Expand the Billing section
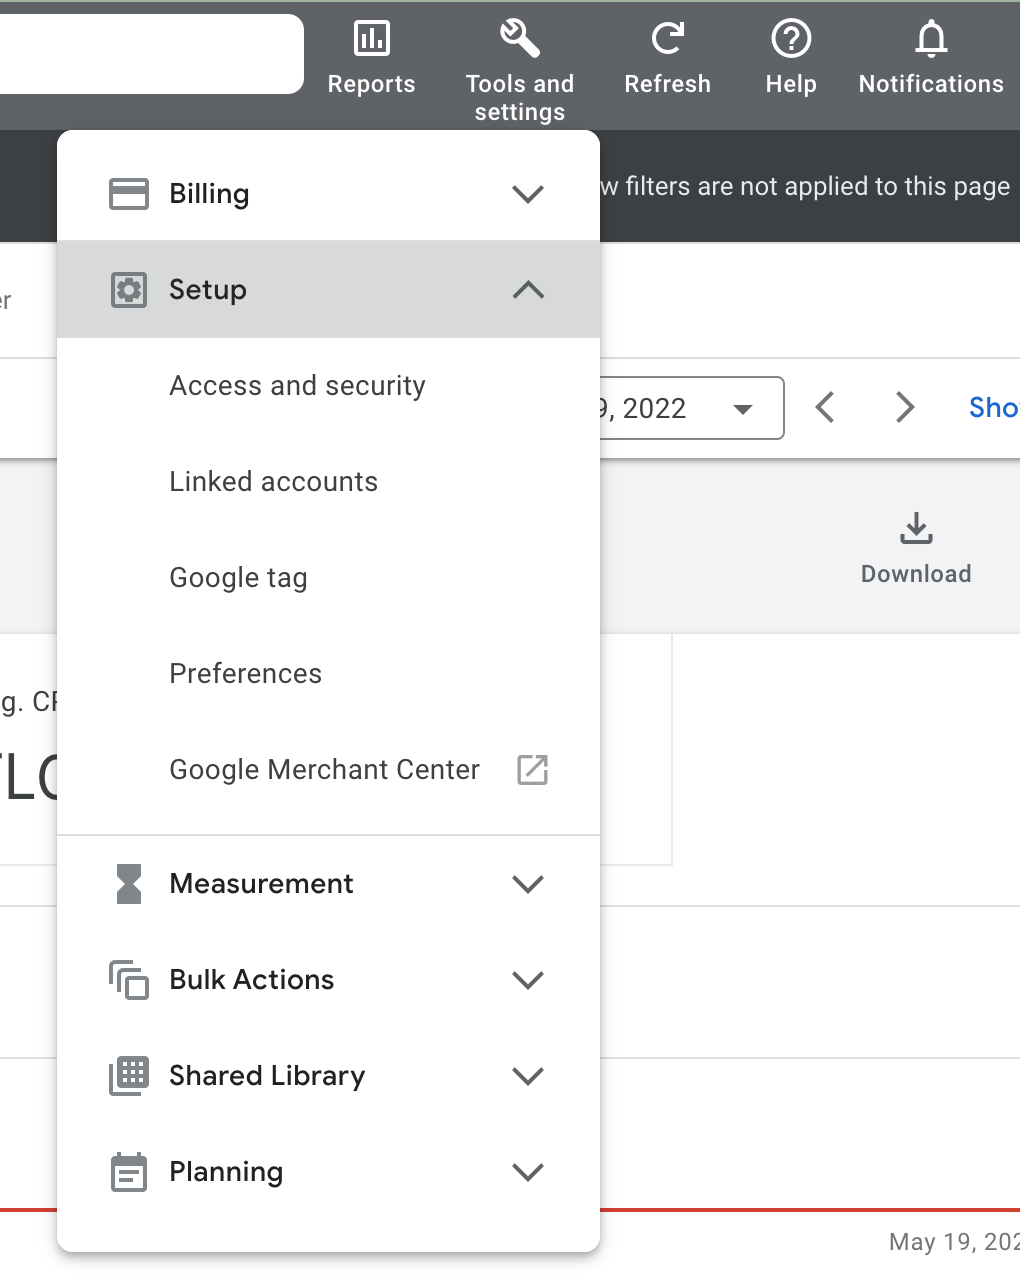Image resolution: width=1020 pixels, height=1284 pixels. point(527,194)
